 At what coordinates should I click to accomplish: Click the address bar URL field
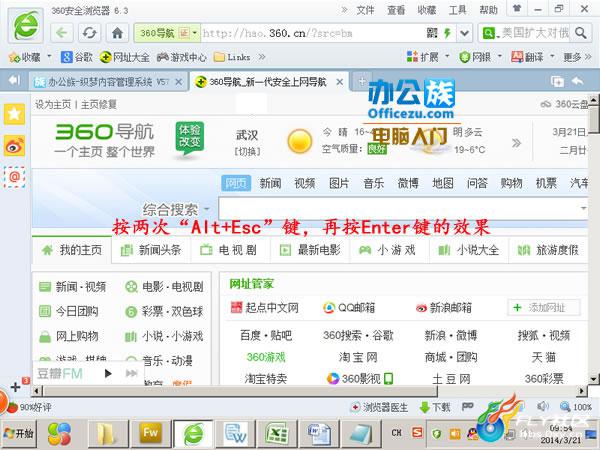[312, 33]
